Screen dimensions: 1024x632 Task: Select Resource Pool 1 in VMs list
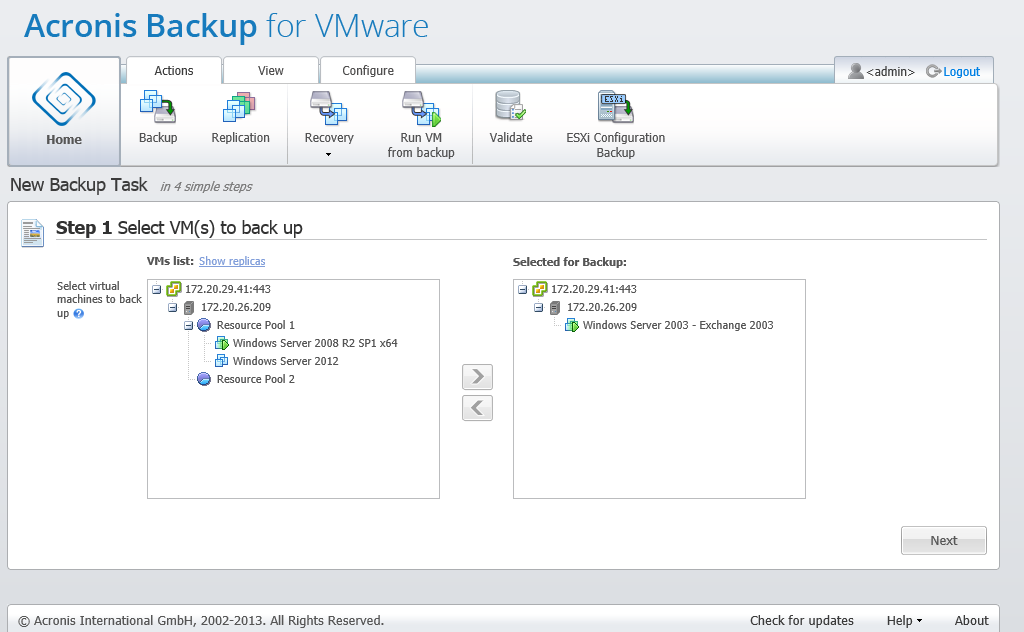(x=255, y=325)
